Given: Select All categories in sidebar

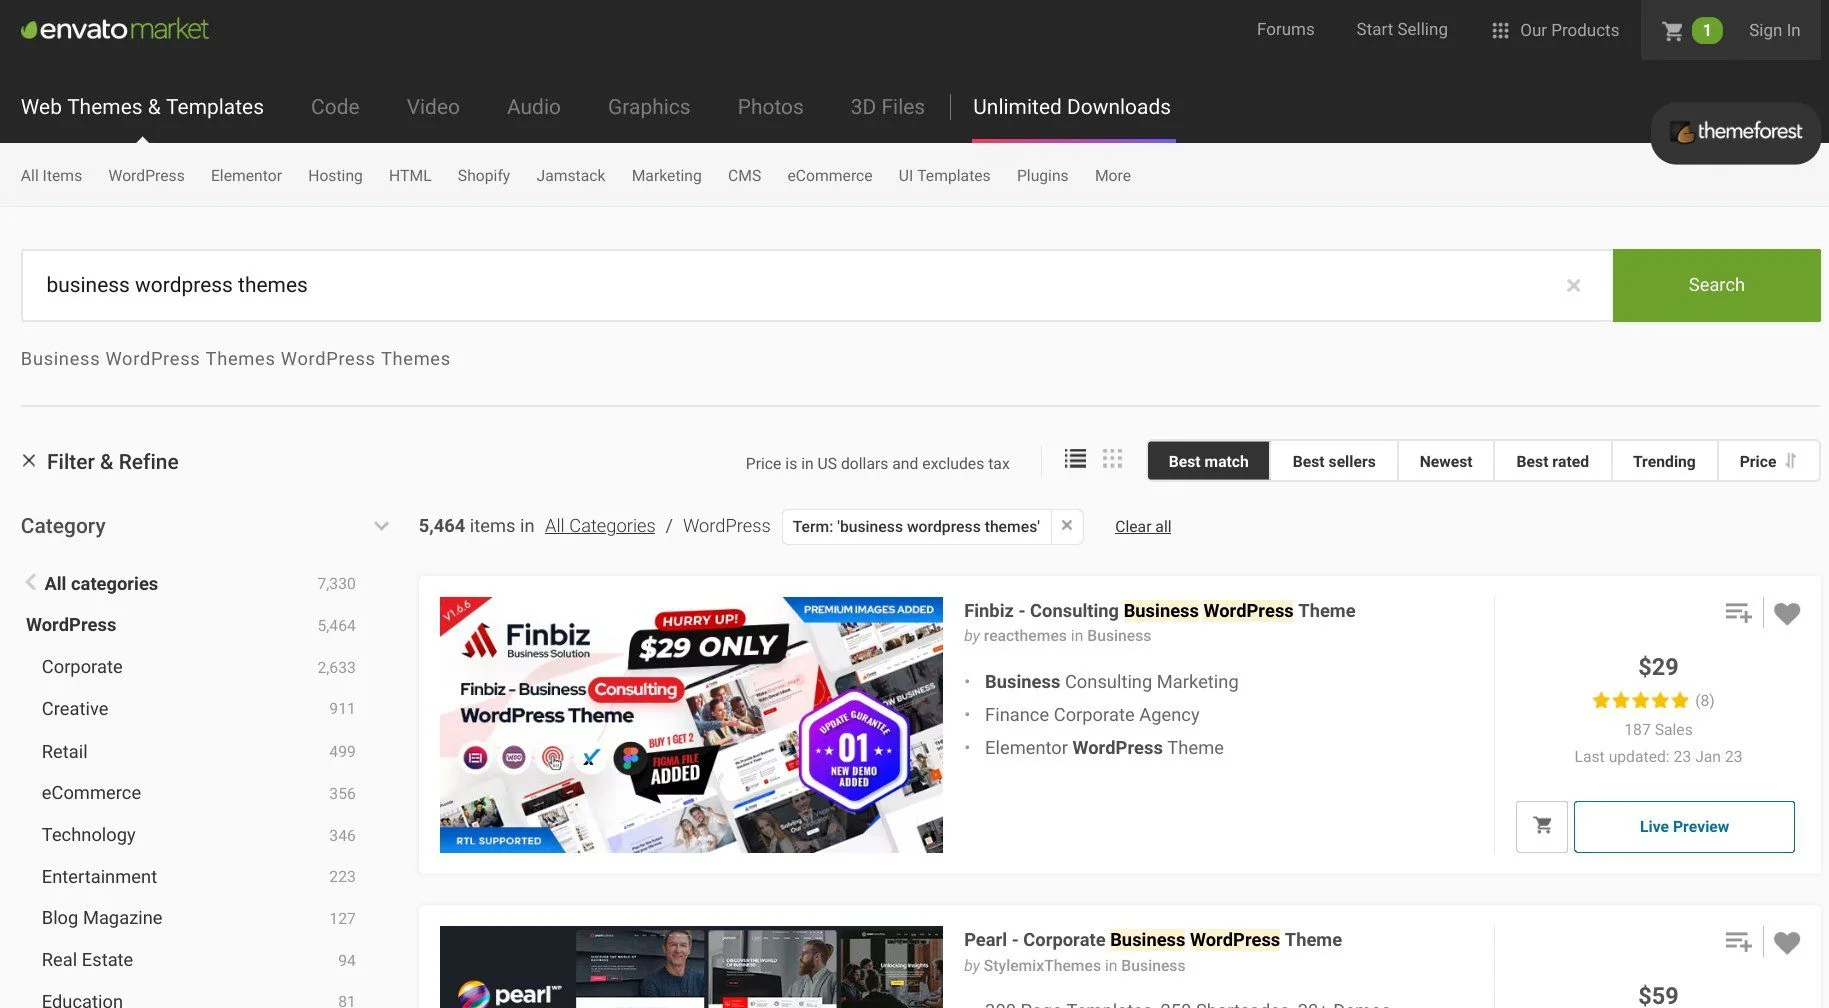Looking at the screenshot, I should 100,584.
